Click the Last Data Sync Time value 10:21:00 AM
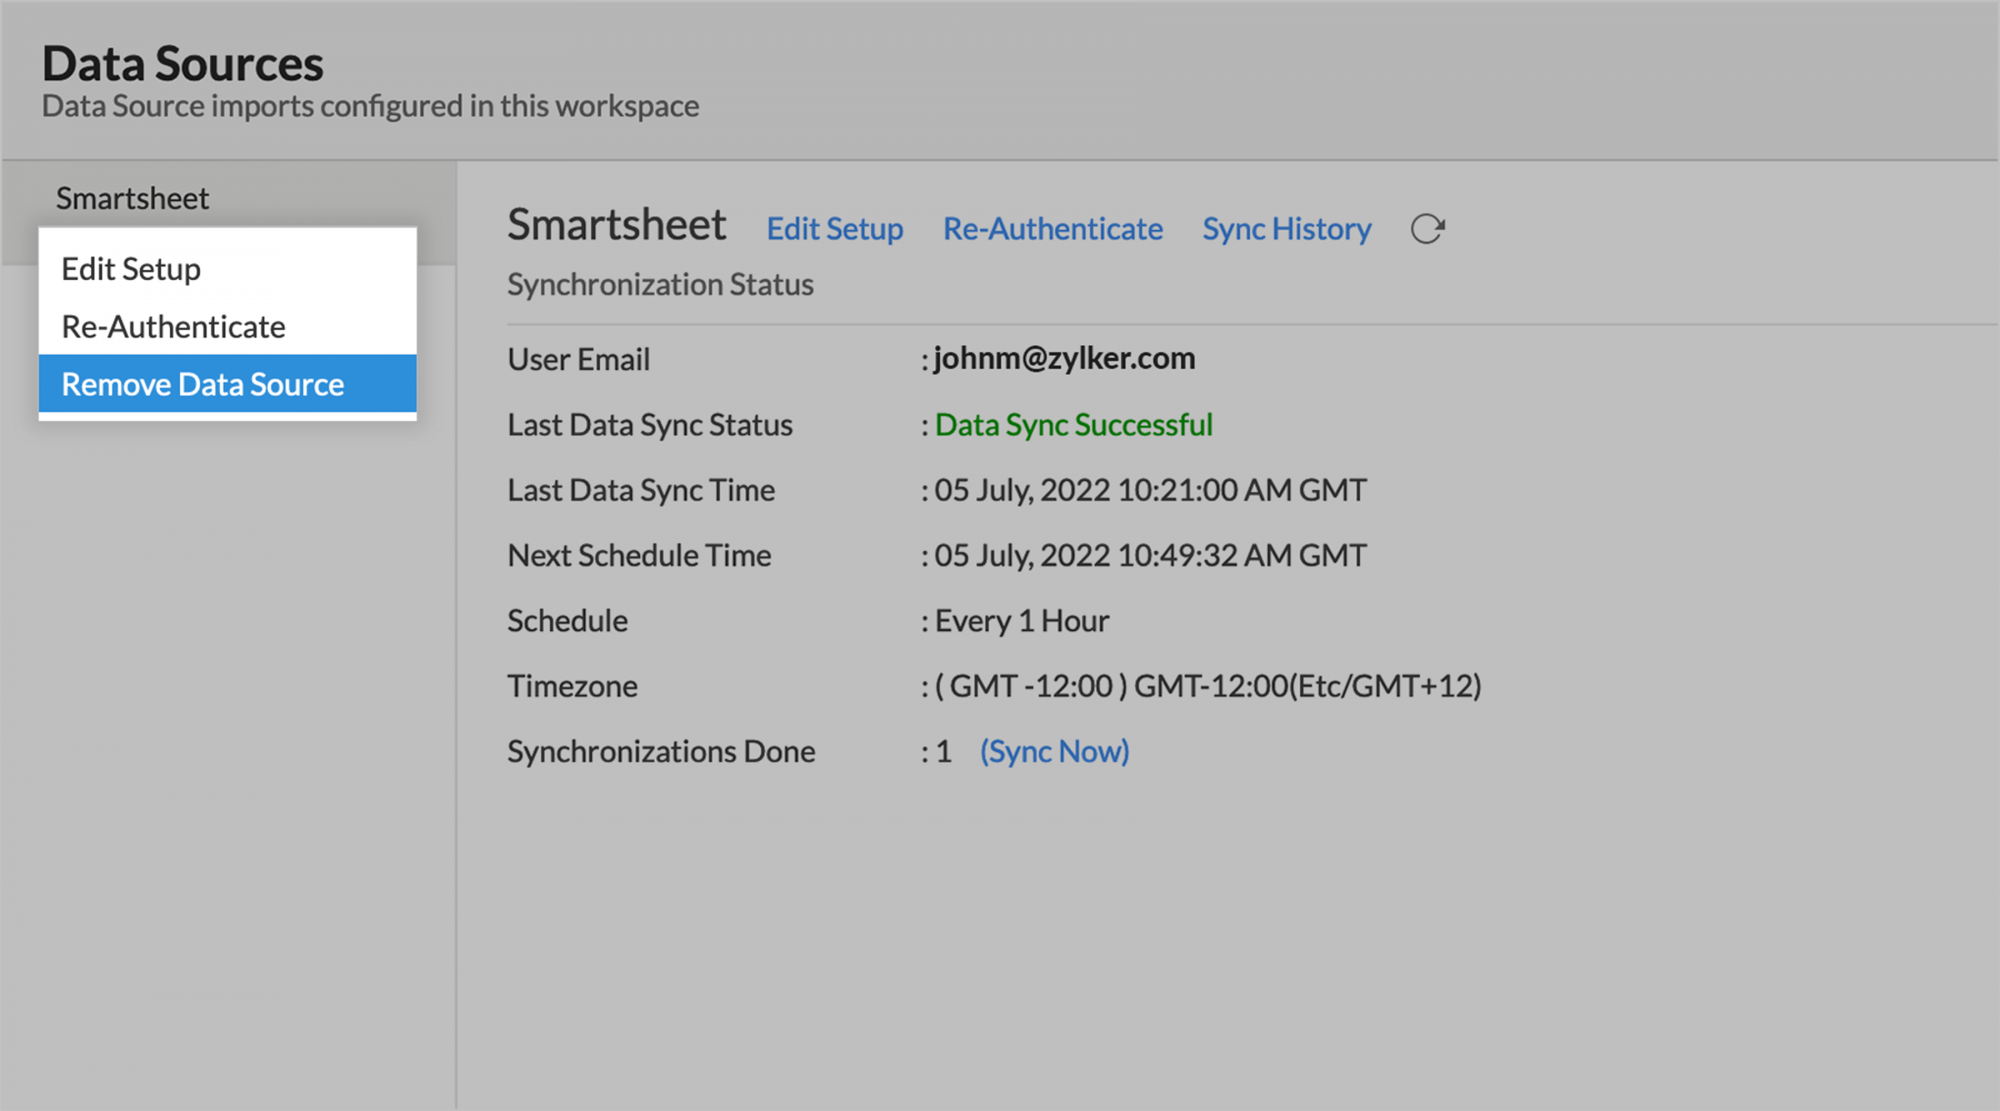2000x1111 pixels. pyautogui.click(x=1151, y=490)
